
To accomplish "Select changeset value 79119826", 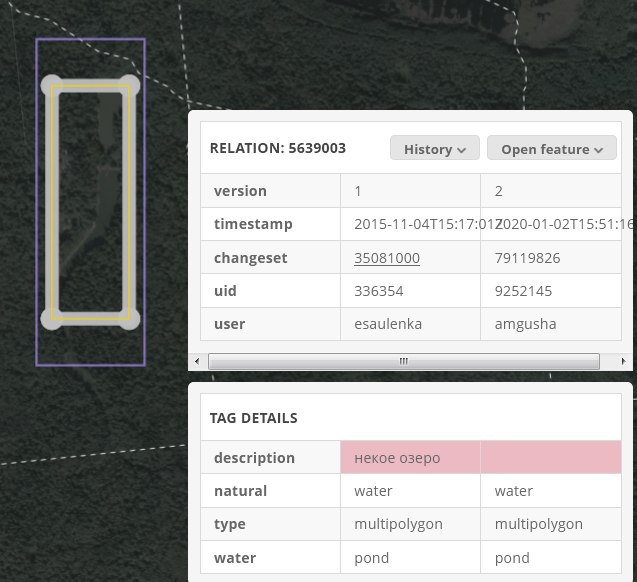I will [527, 258].
